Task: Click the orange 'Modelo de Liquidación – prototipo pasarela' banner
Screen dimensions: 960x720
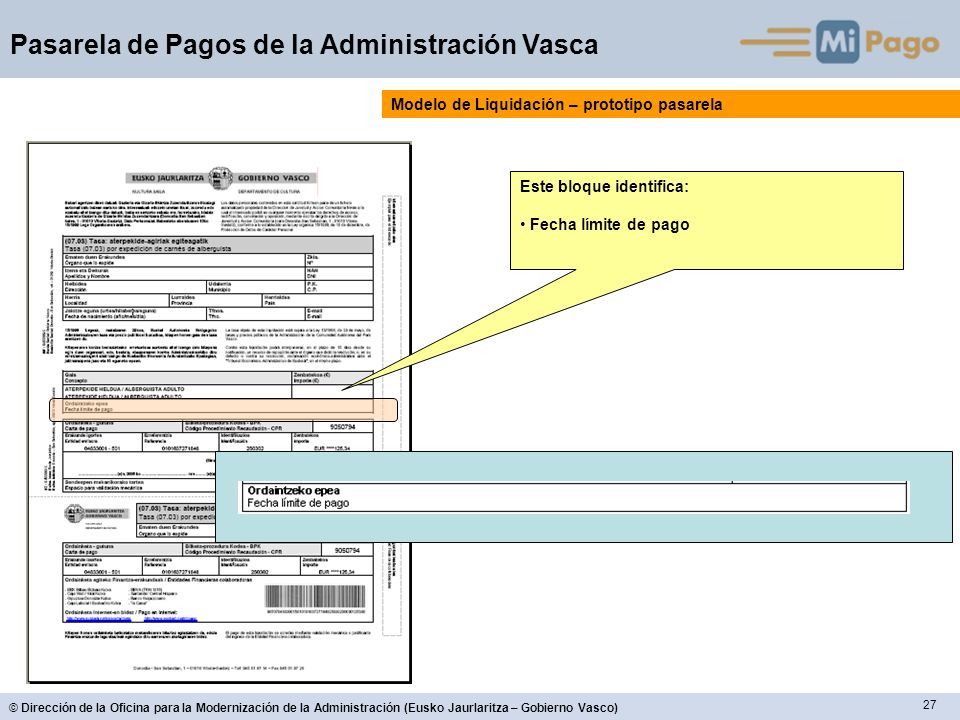Action: tap(670, 104)
